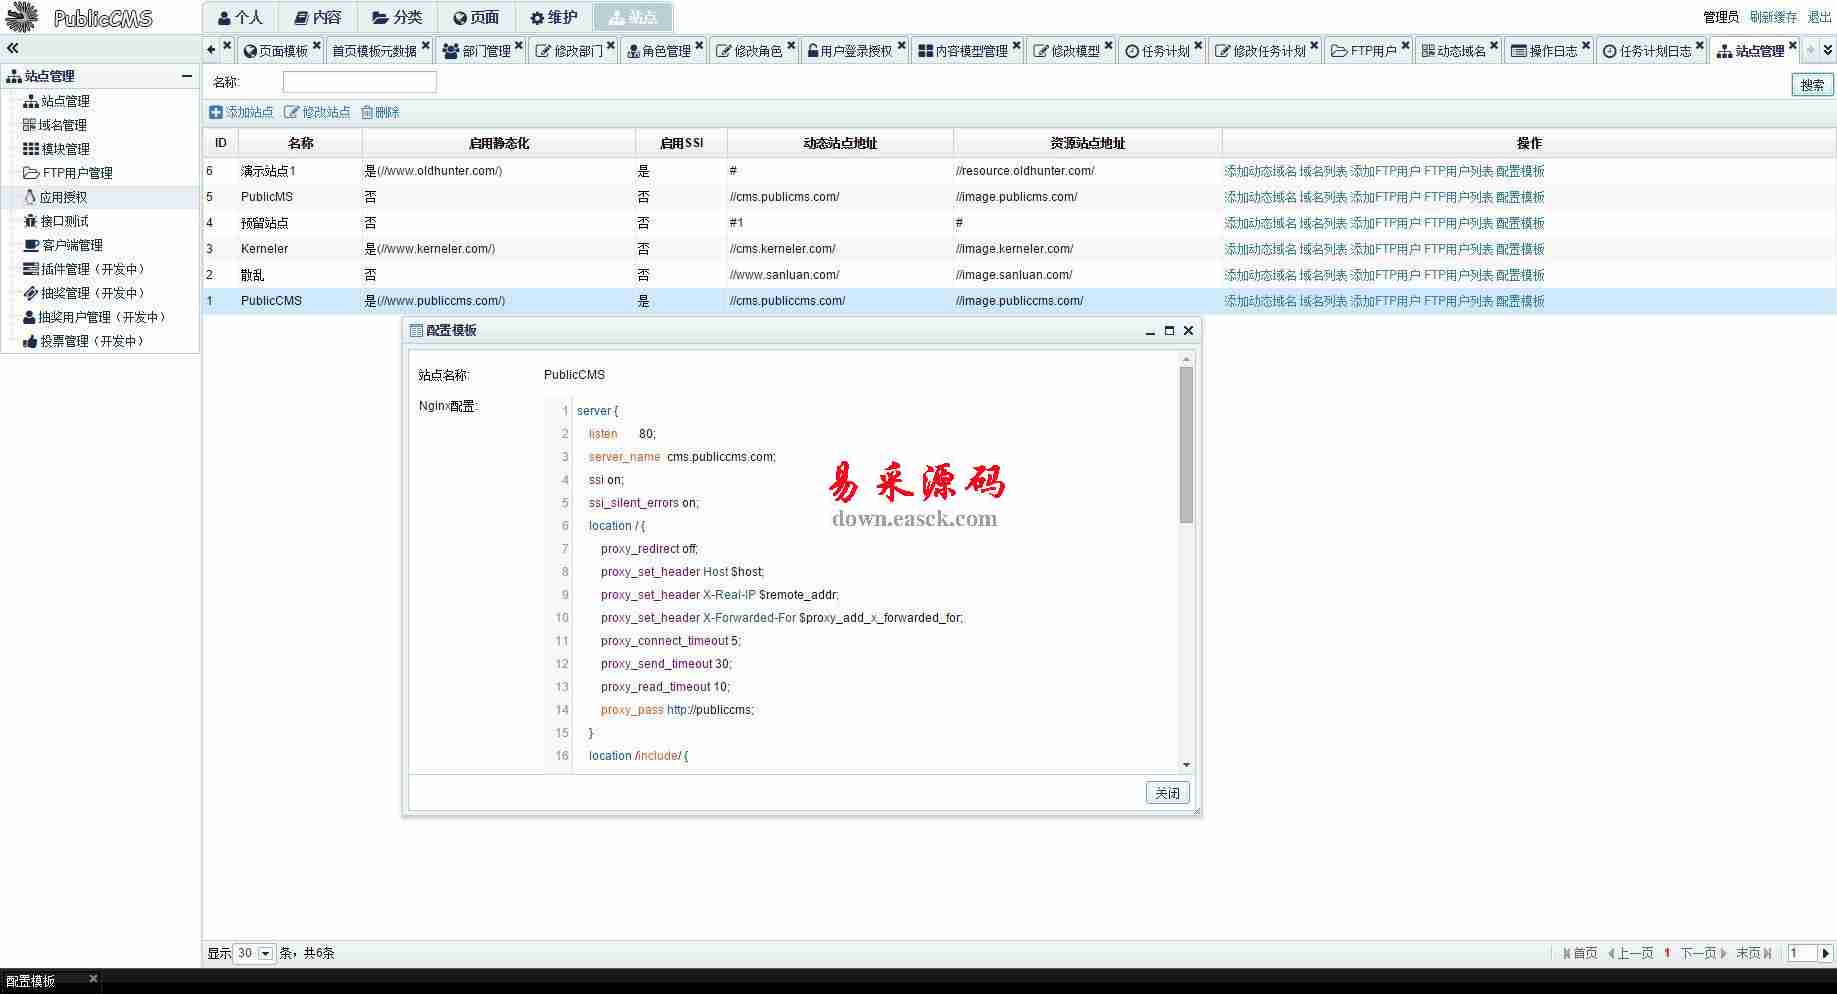Collapse the 站点管理 sidebar panel

click(x=186, y=76)
